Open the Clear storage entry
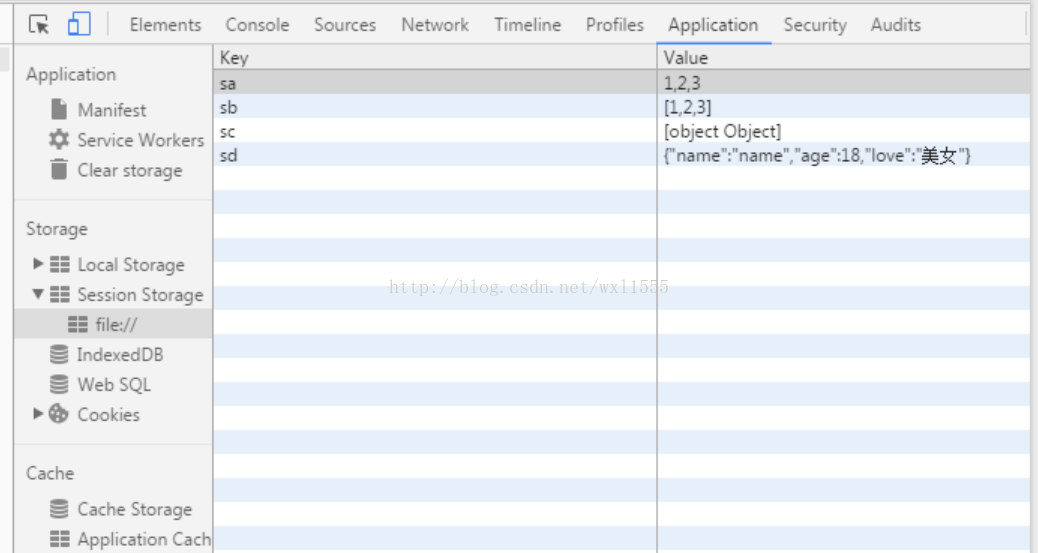The height and width of the screenshot is (553, 1038). click(x=130, y=170)
